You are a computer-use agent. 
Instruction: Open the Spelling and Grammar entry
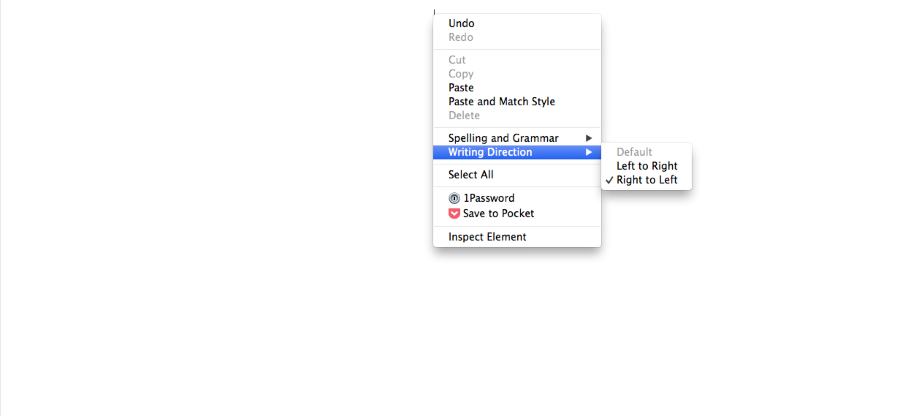(x=503, y=138)
